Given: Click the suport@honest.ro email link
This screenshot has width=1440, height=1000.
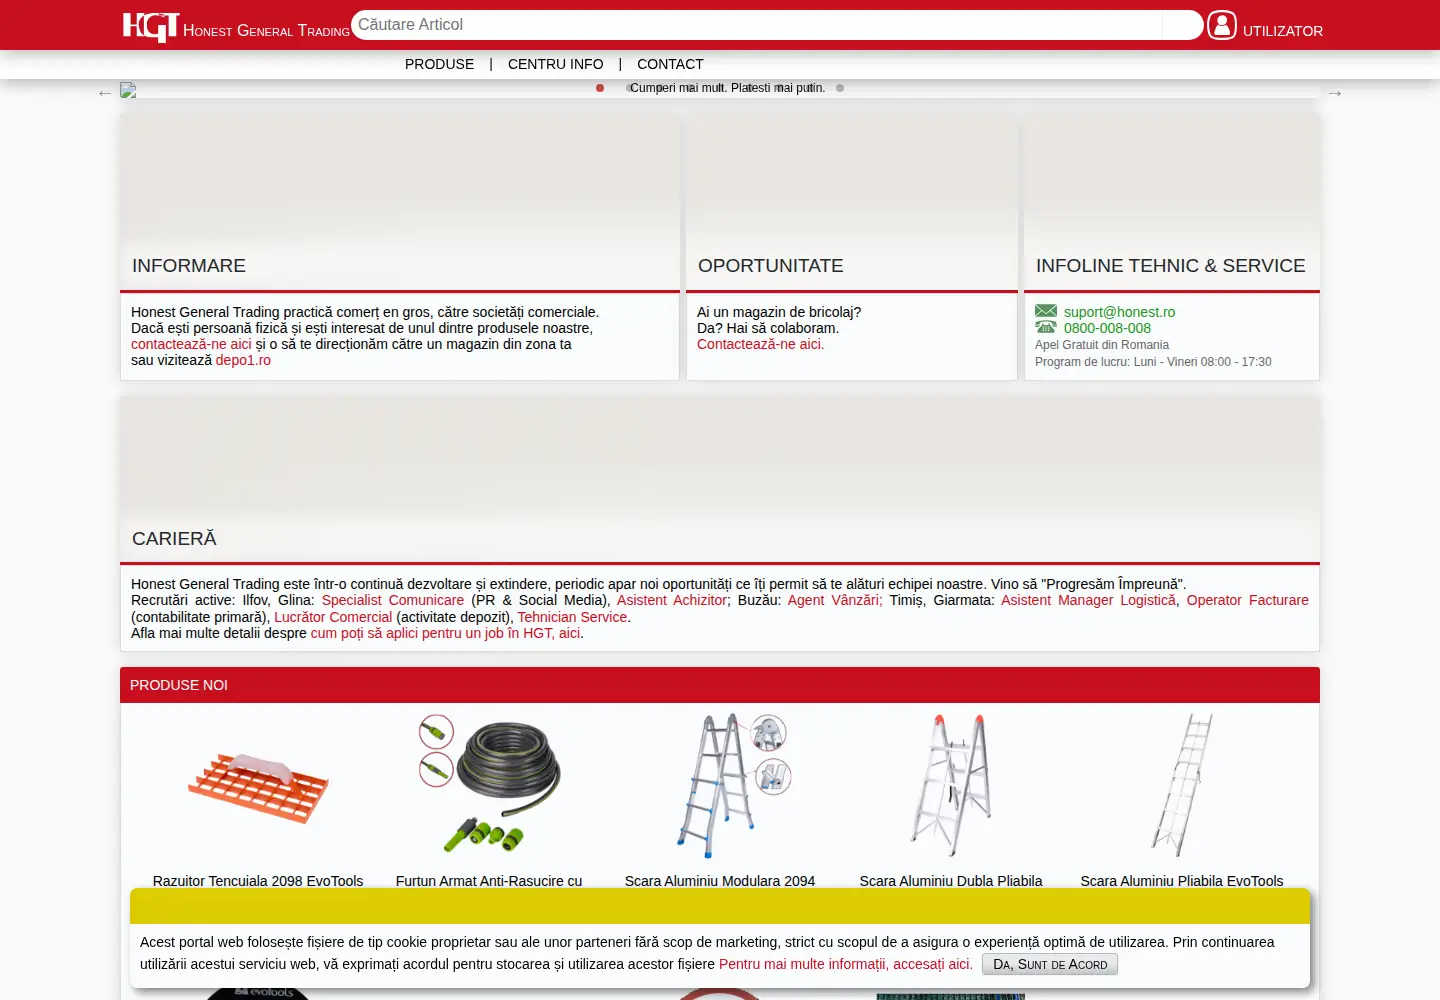Looking at the screenshot, I should click(1119, 312).
